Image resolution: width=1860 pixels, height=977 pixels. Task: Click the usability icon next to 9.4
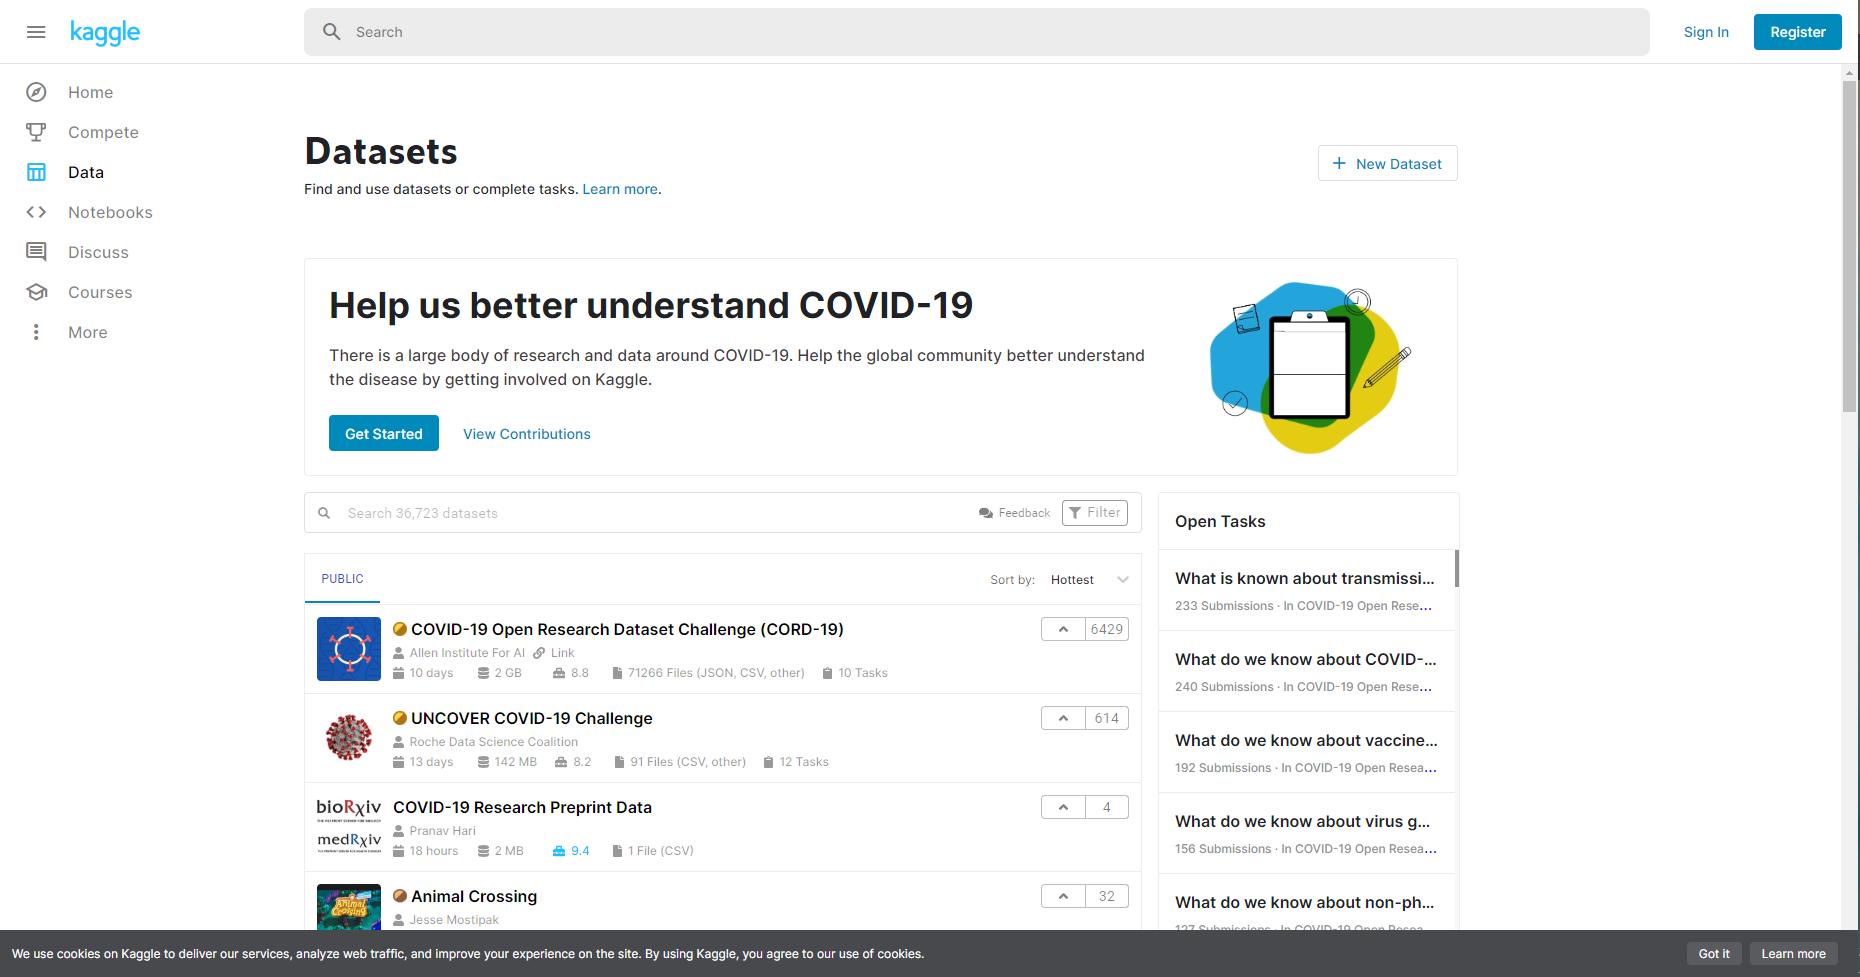tap(559, 851)
